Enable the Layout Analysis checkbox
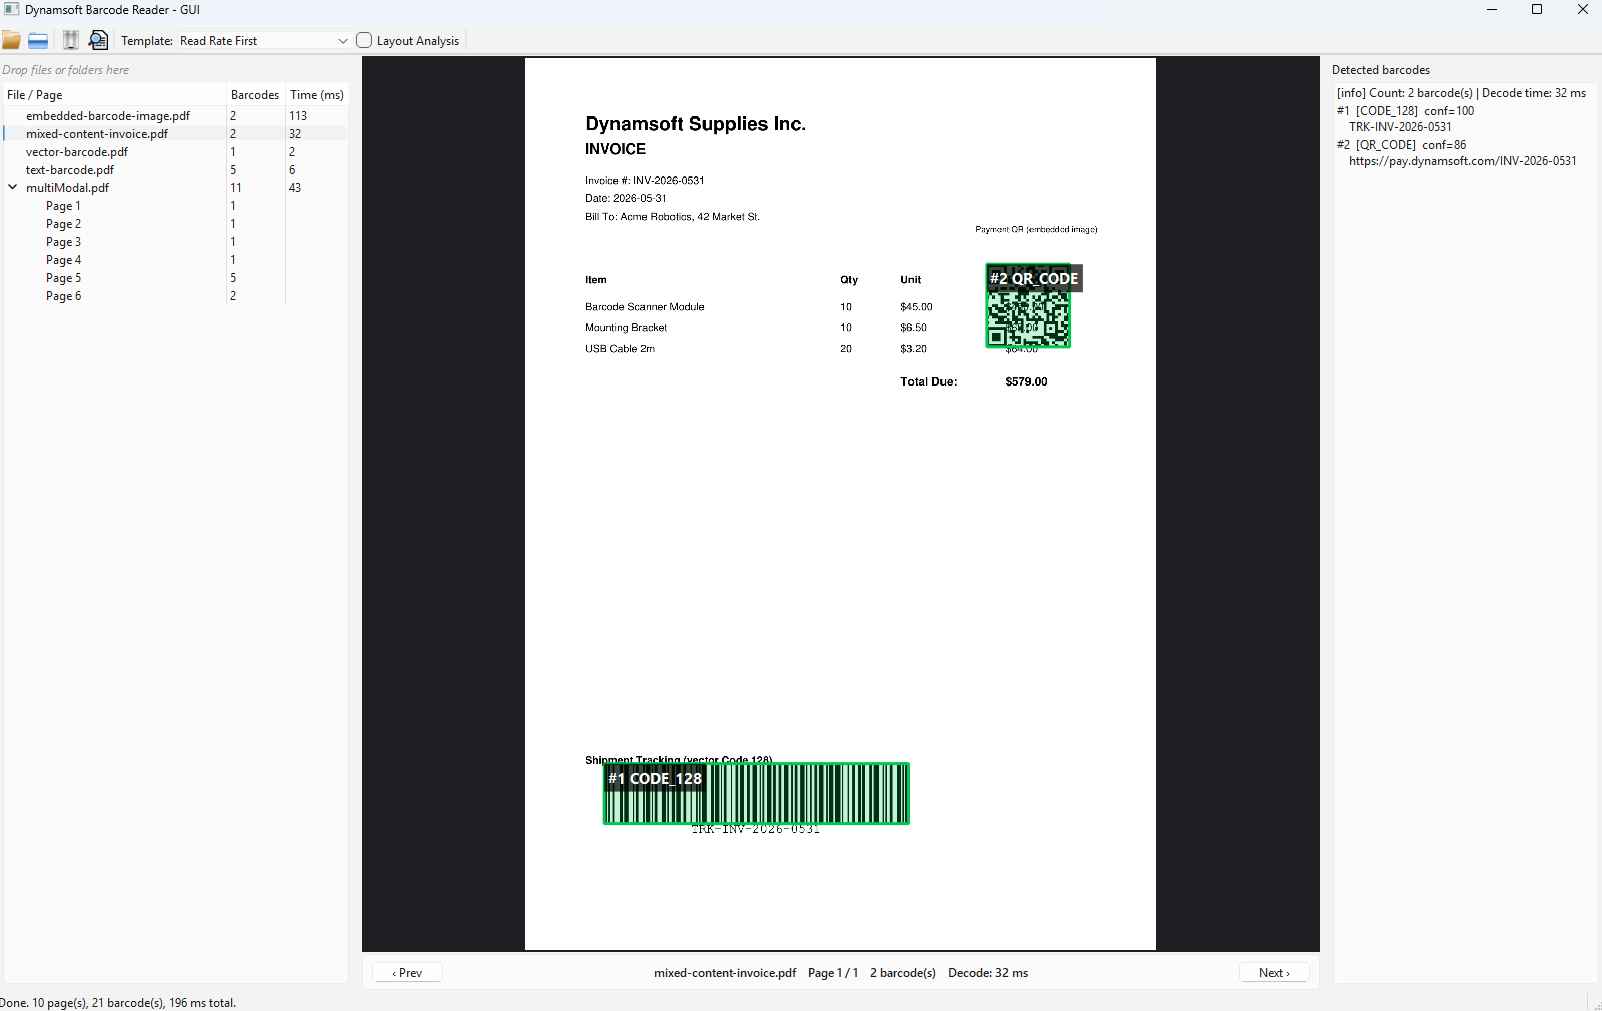The height and width of the screenshot is (1011, 1602). tap(364, 41)
